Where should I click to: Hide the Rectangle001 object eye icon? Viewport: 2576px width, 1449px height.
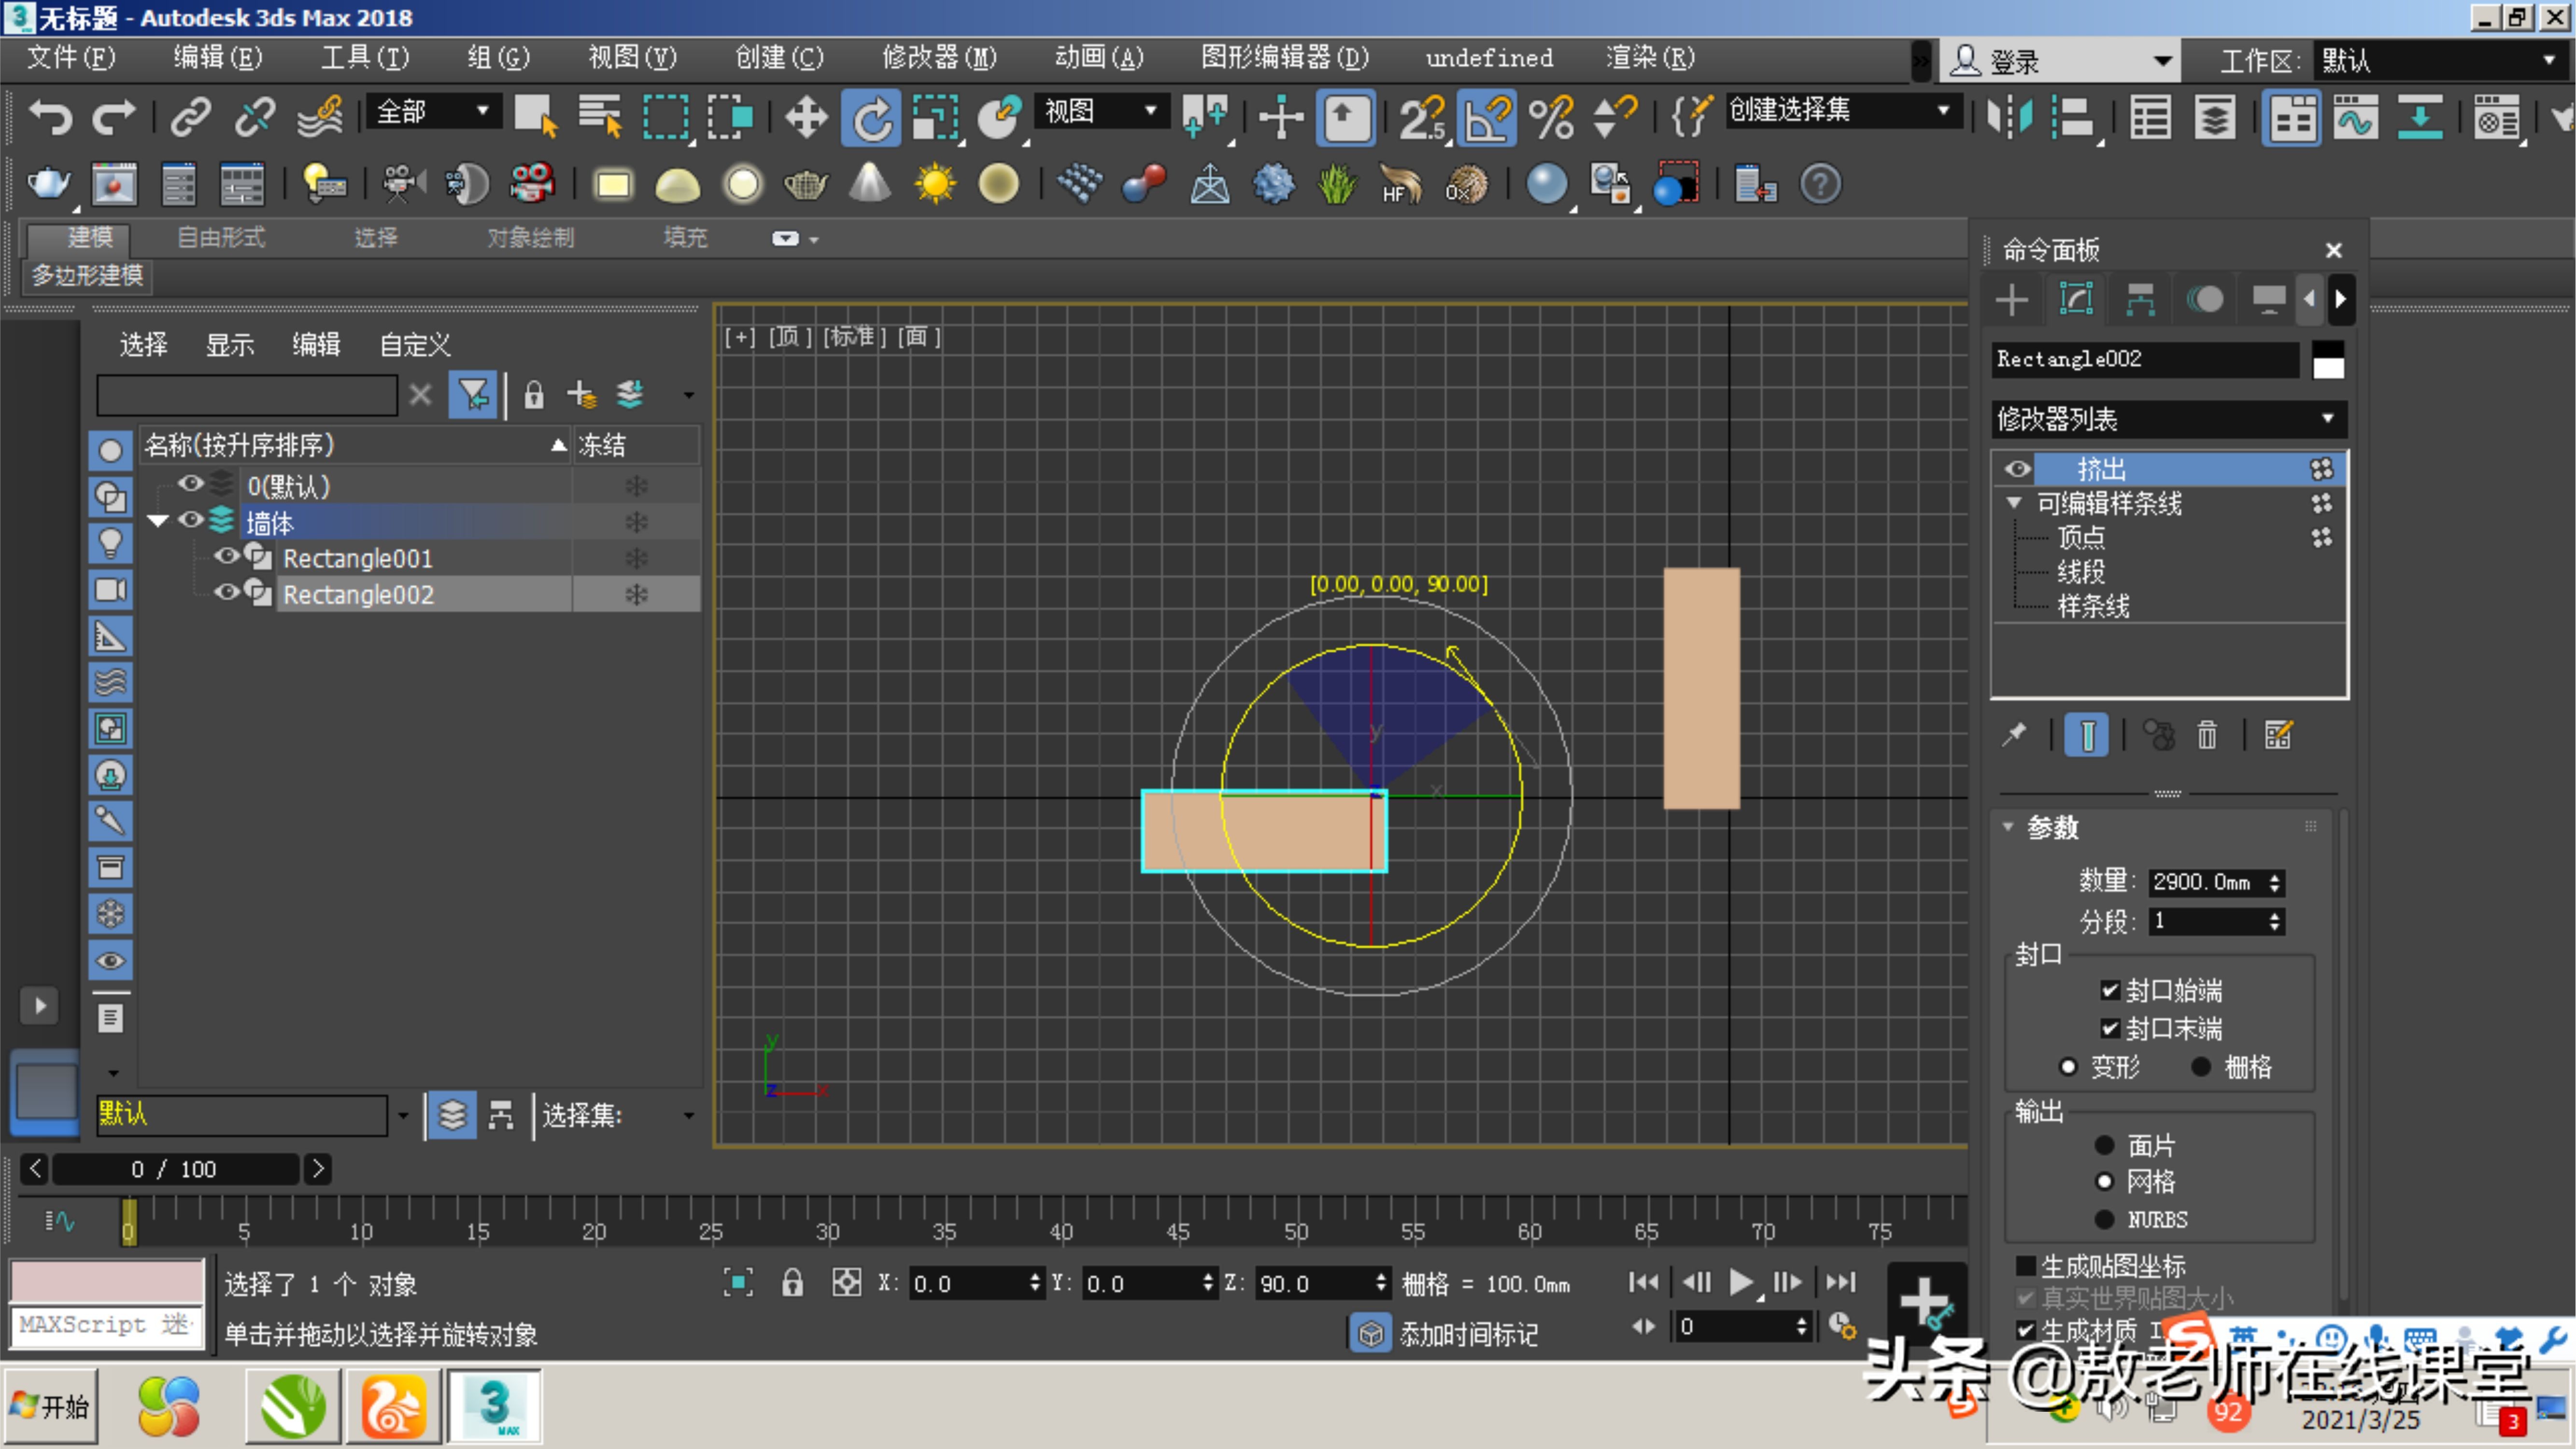click(227, 556)
